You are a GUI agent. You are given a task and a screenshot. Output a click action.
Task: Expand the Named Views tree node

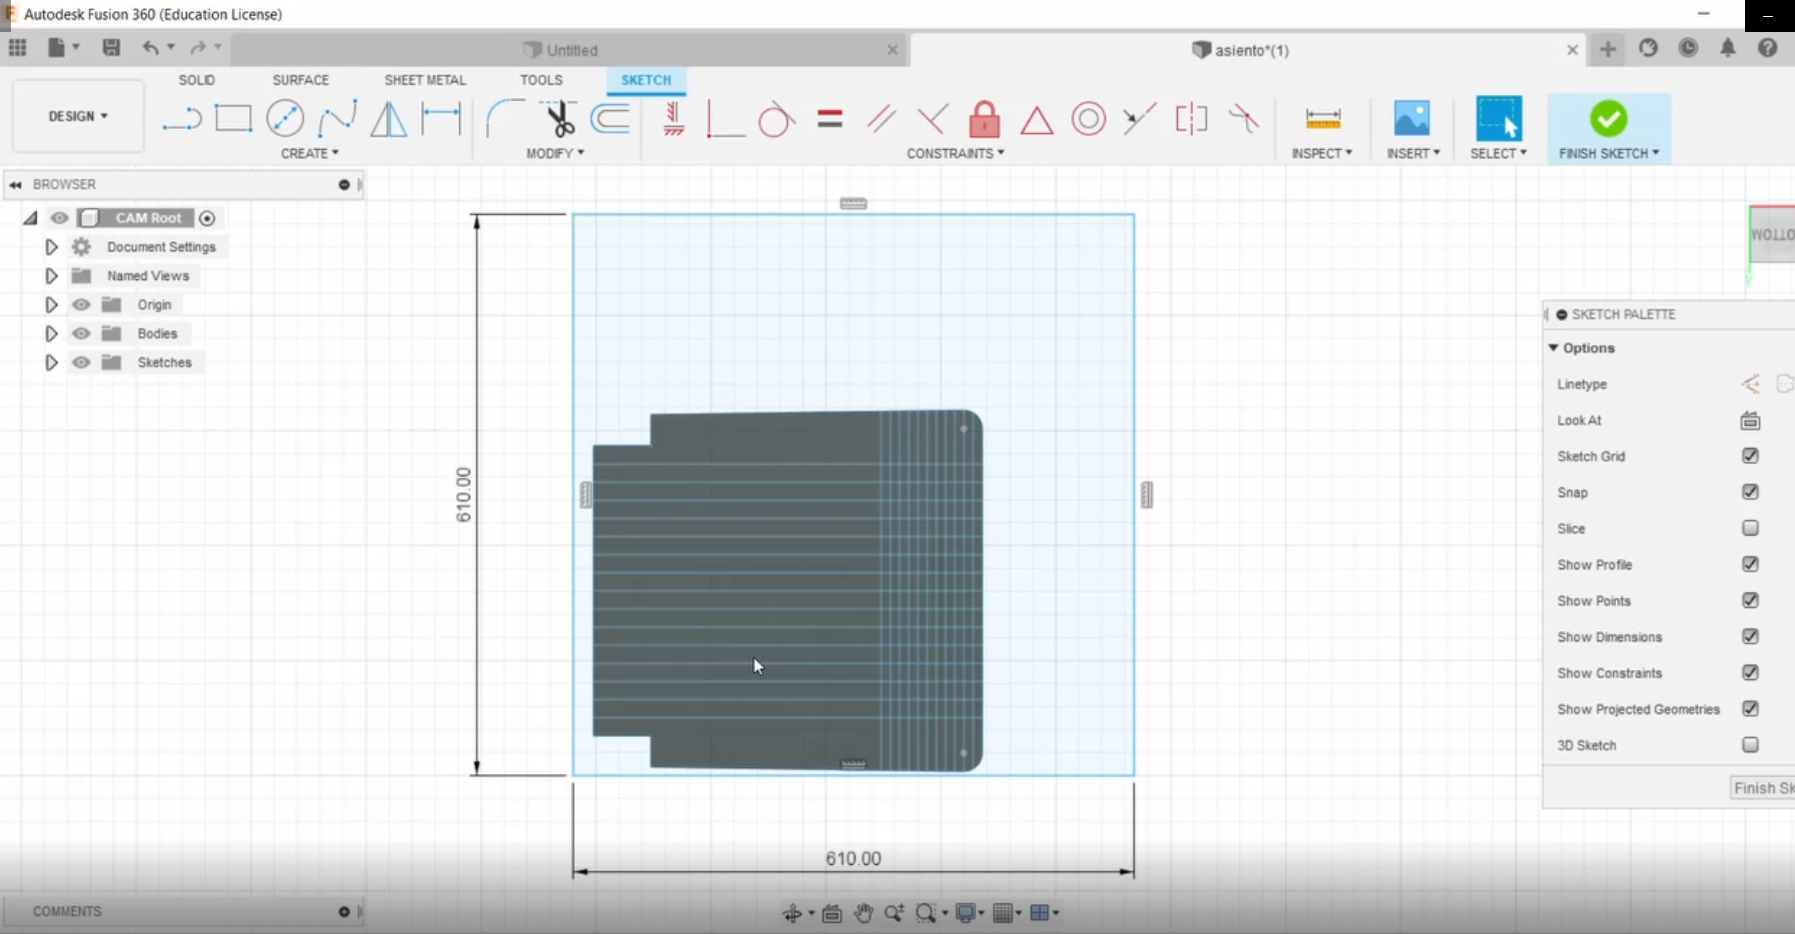[51, 275]
